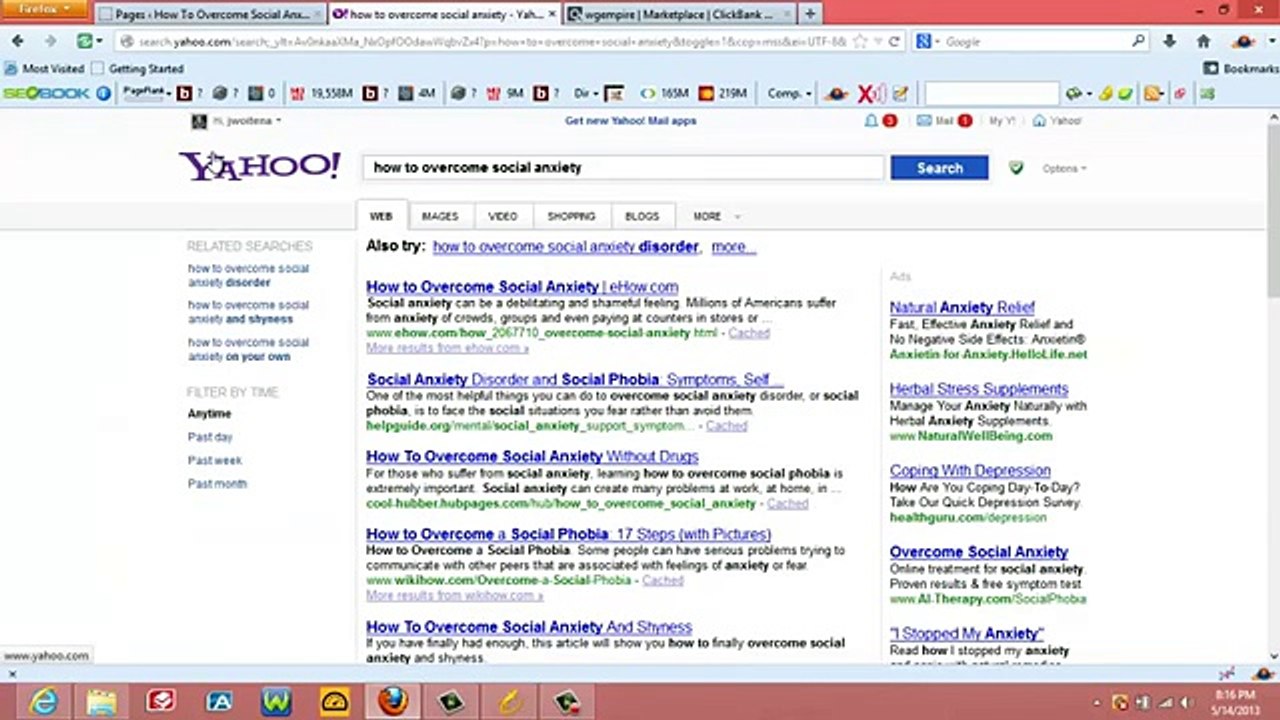Open File Explorer from the taskbar
Screen dimensions: 1280x720
101,702
